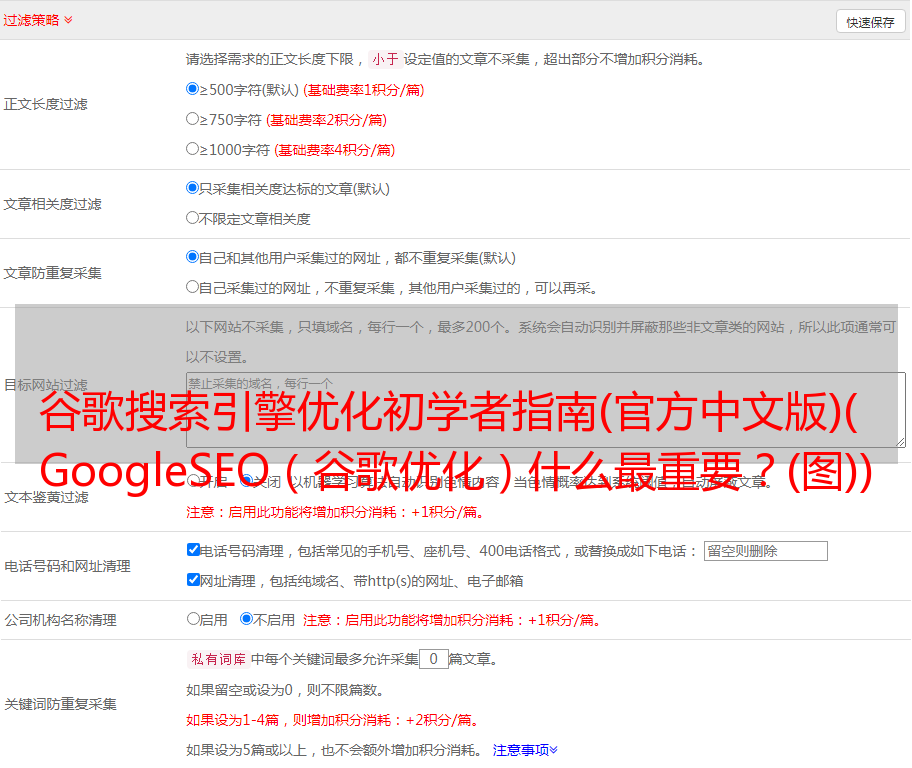
Task: Select 只采集相关度达标的文章(默认) radio
Action: (x=192, y=187)
